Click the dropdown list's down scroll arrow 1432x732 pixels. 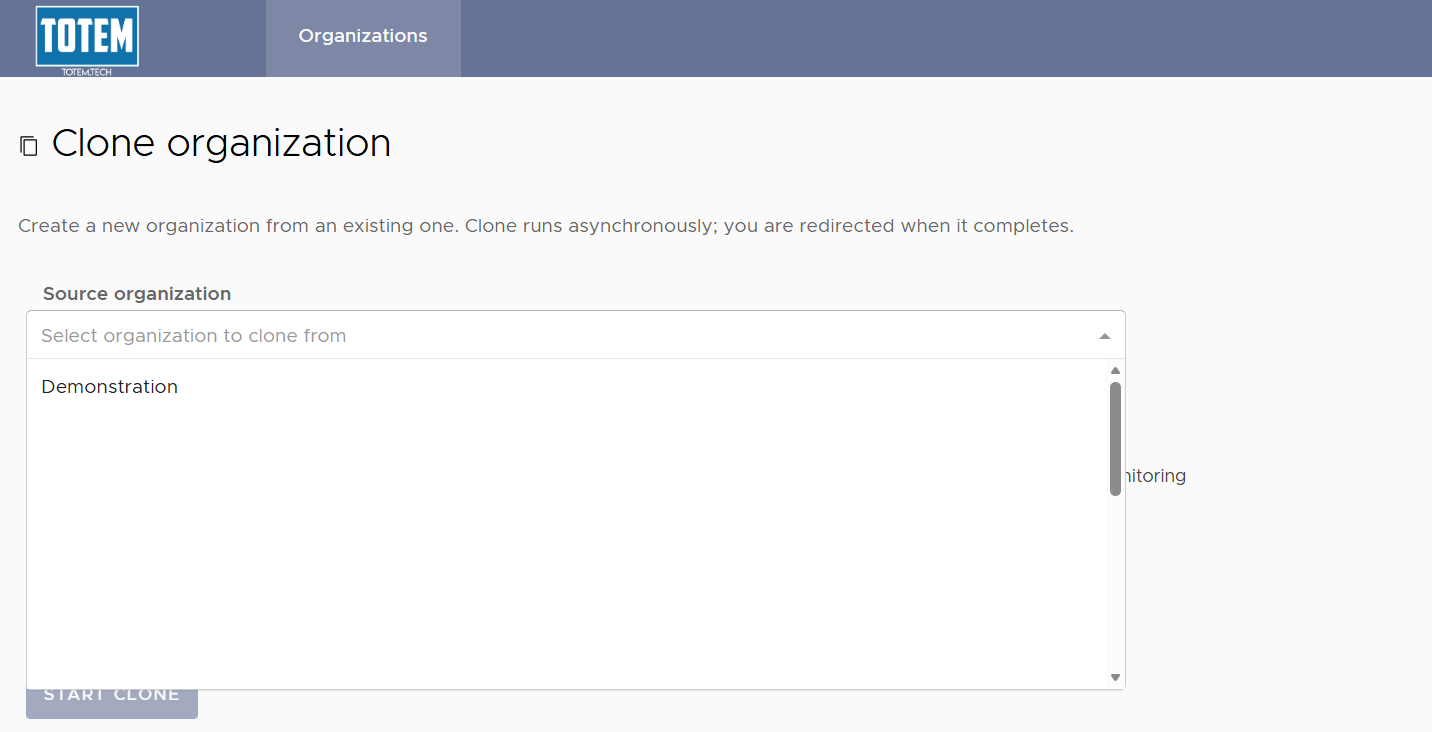pos(1115,677)
